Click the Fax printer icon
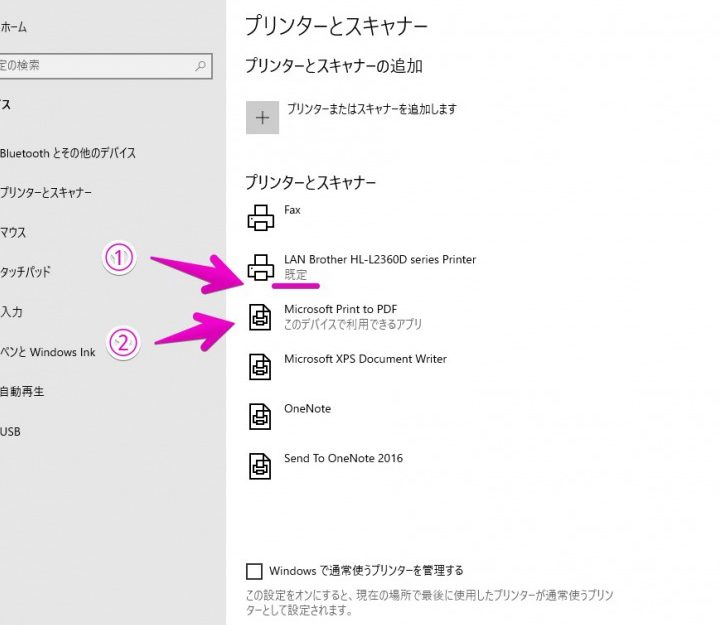 click(x=261, y=218)
